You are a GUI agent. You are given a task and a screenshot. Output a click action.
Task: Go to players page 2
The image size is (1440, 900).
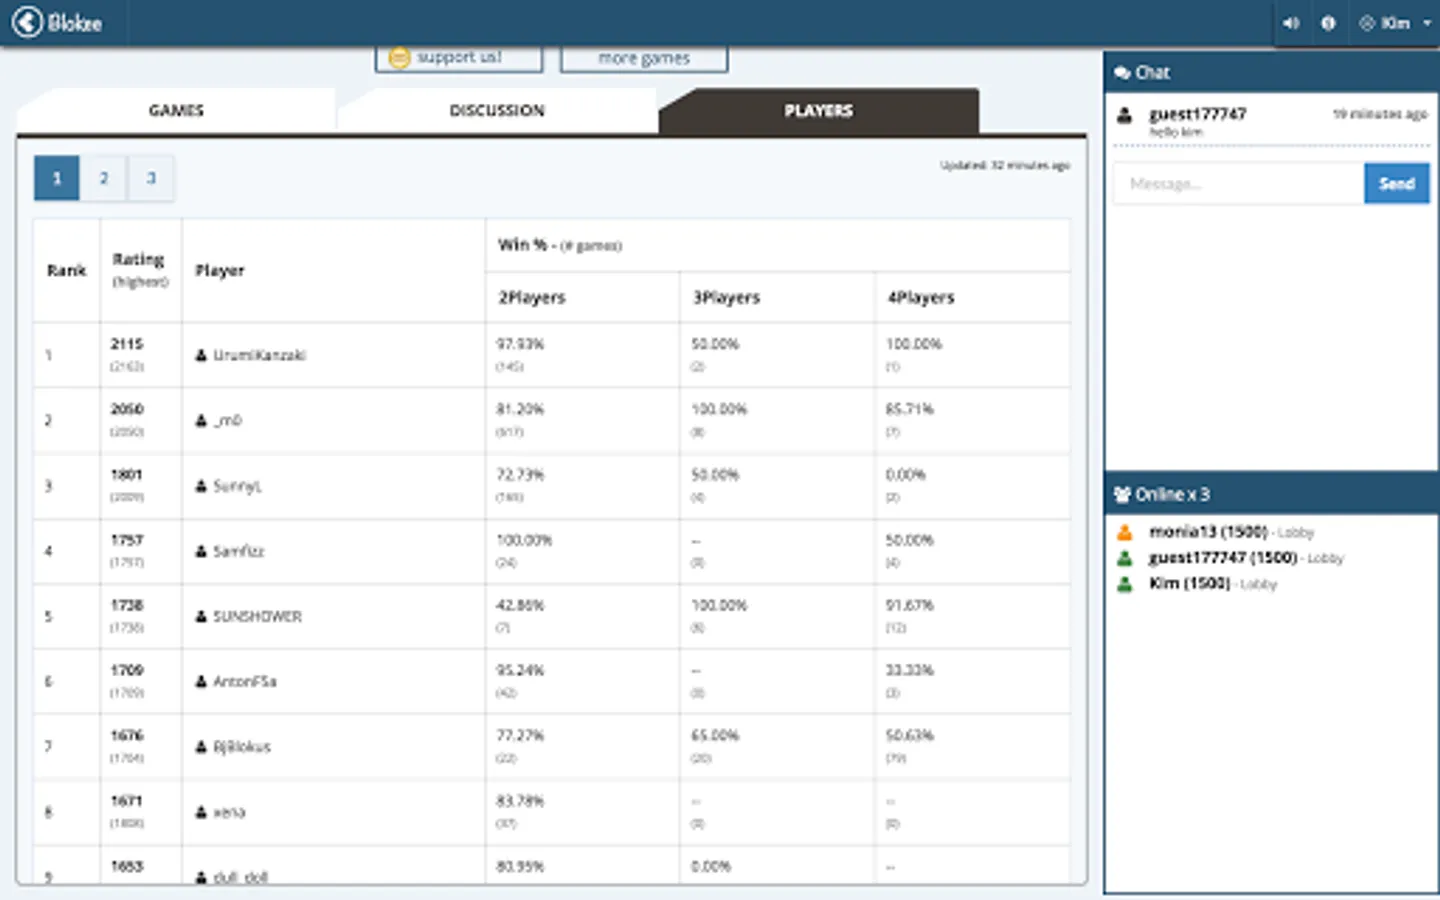pos(103,178)
